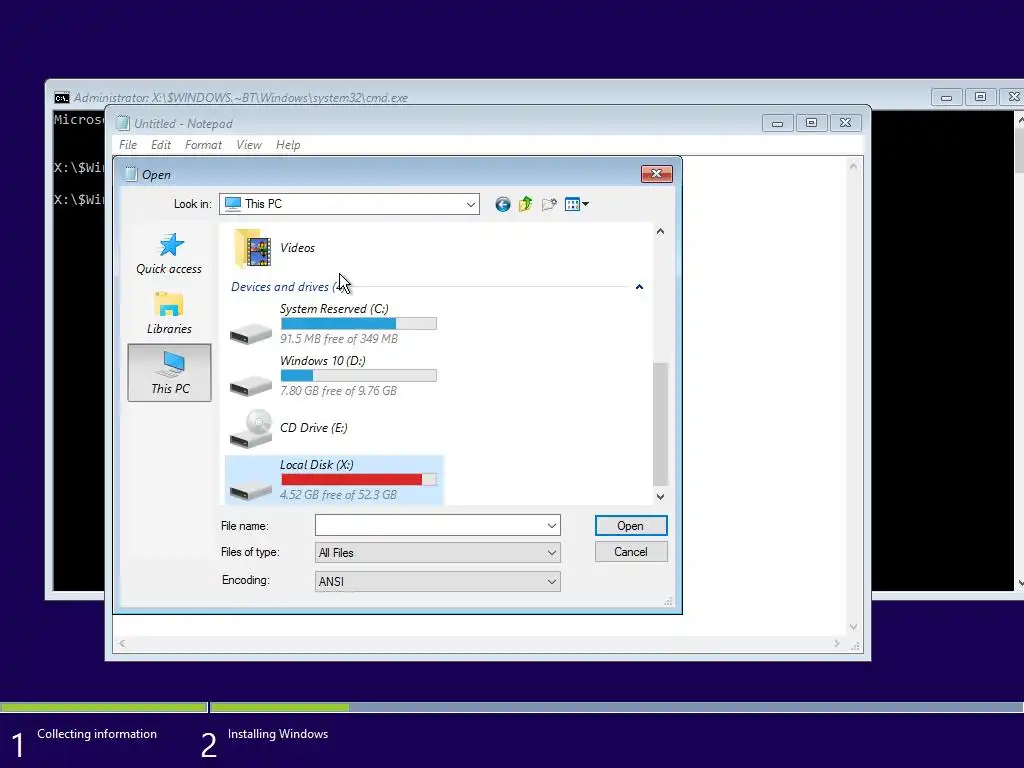Click the '7.80 GB free of 9.76 GB' text
Image resolution: width=1024 pixels, height=768 pixels.
click(x=338, y=391)
